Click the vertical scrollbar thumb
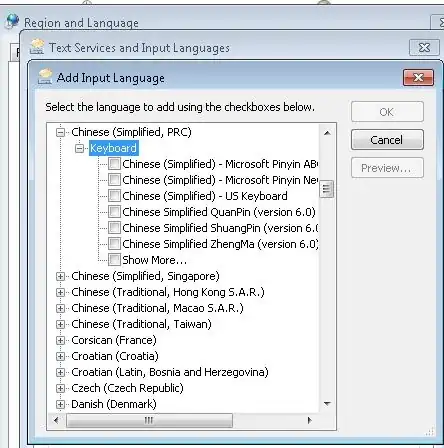444x448 pixels. tap(327, 189)
